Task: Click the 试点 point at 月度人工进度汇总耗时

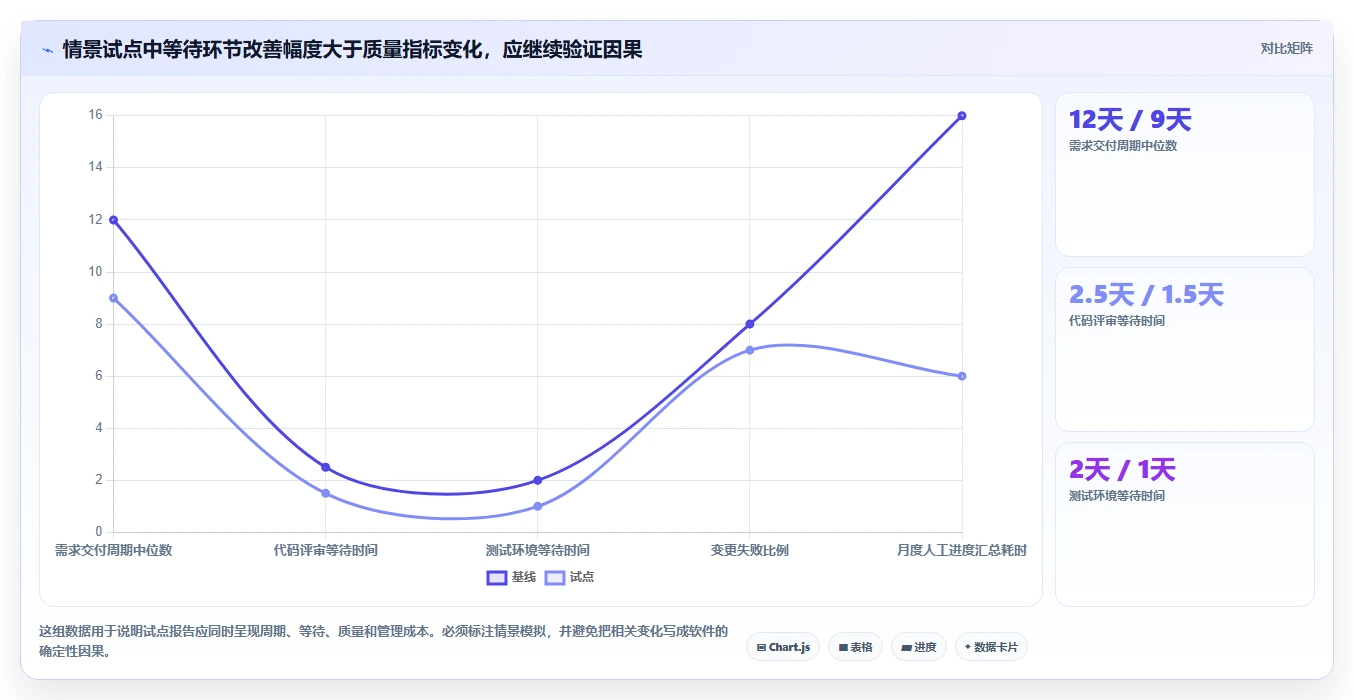Action: pos(961,376)
